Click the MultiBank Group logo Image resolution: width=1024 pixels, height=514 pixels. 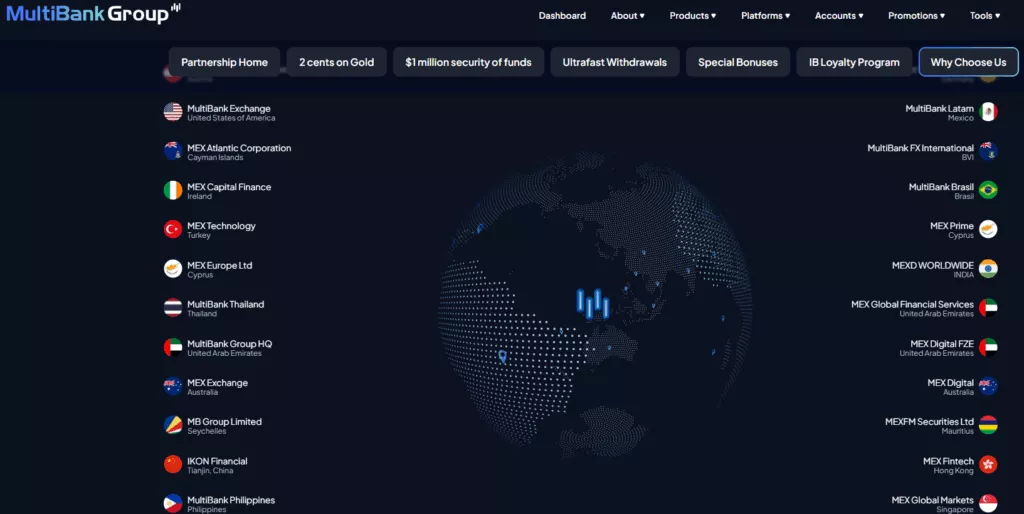pos(93,13)
